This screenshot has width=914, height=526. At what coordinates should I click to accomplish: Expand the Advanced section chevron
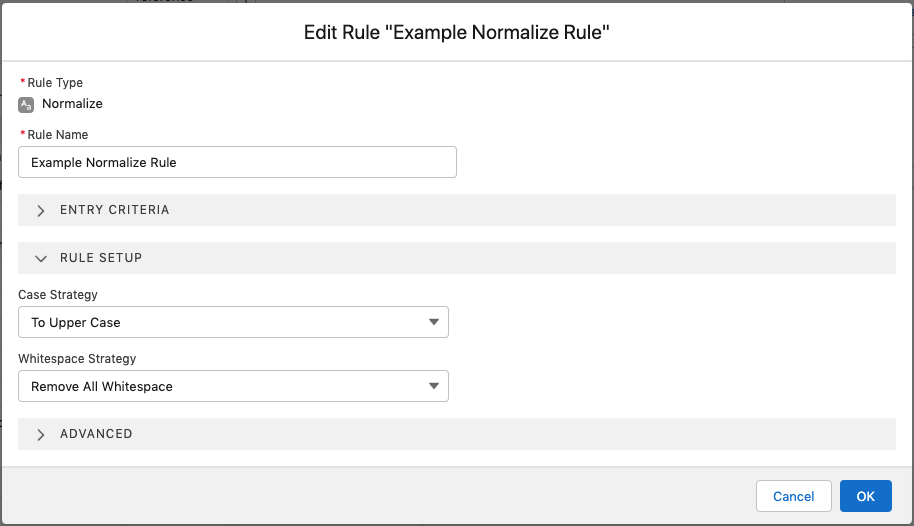(x=41, y=434)
